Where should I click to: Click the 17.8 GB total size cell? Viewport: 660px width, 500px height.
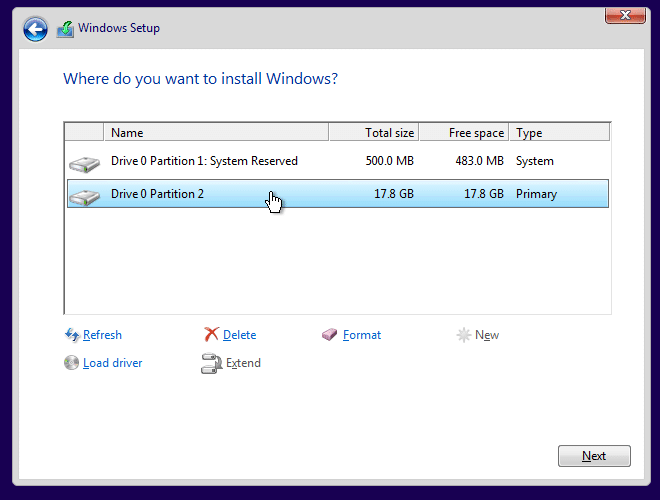(394, 194)
